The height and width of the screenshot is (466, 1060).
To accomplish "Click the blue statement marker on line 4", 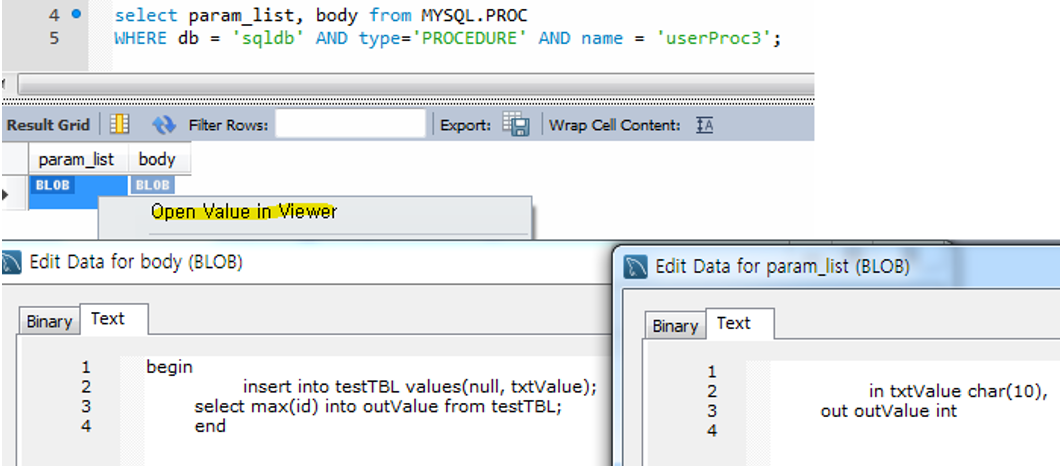I will point(76,14).
